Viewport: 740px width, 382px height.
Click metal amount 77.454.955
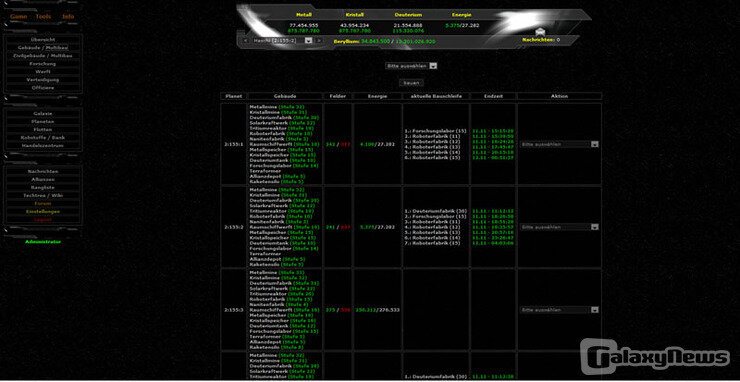[303, 25]
